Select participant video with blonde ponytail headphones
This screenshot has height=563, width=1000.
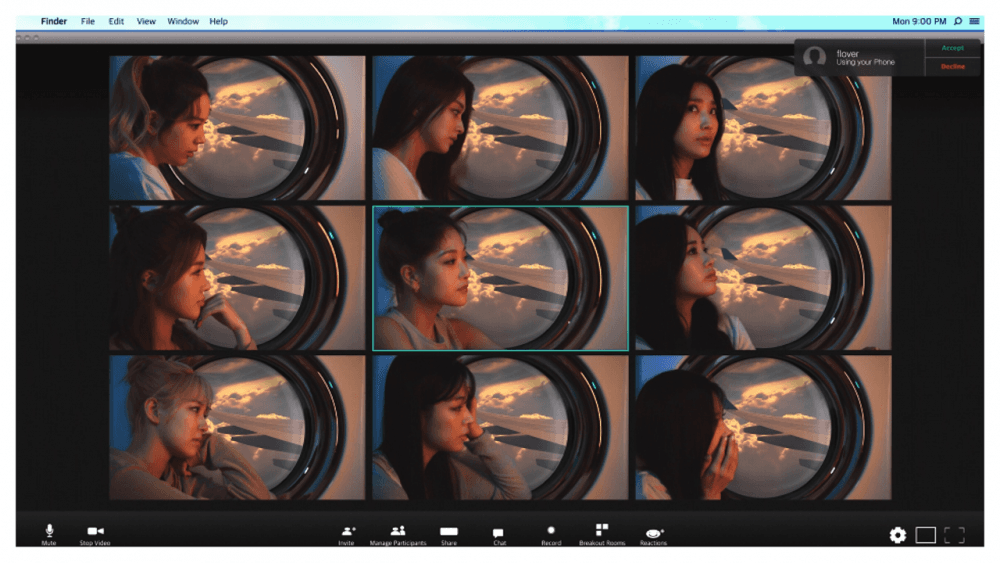pos(237,128)
